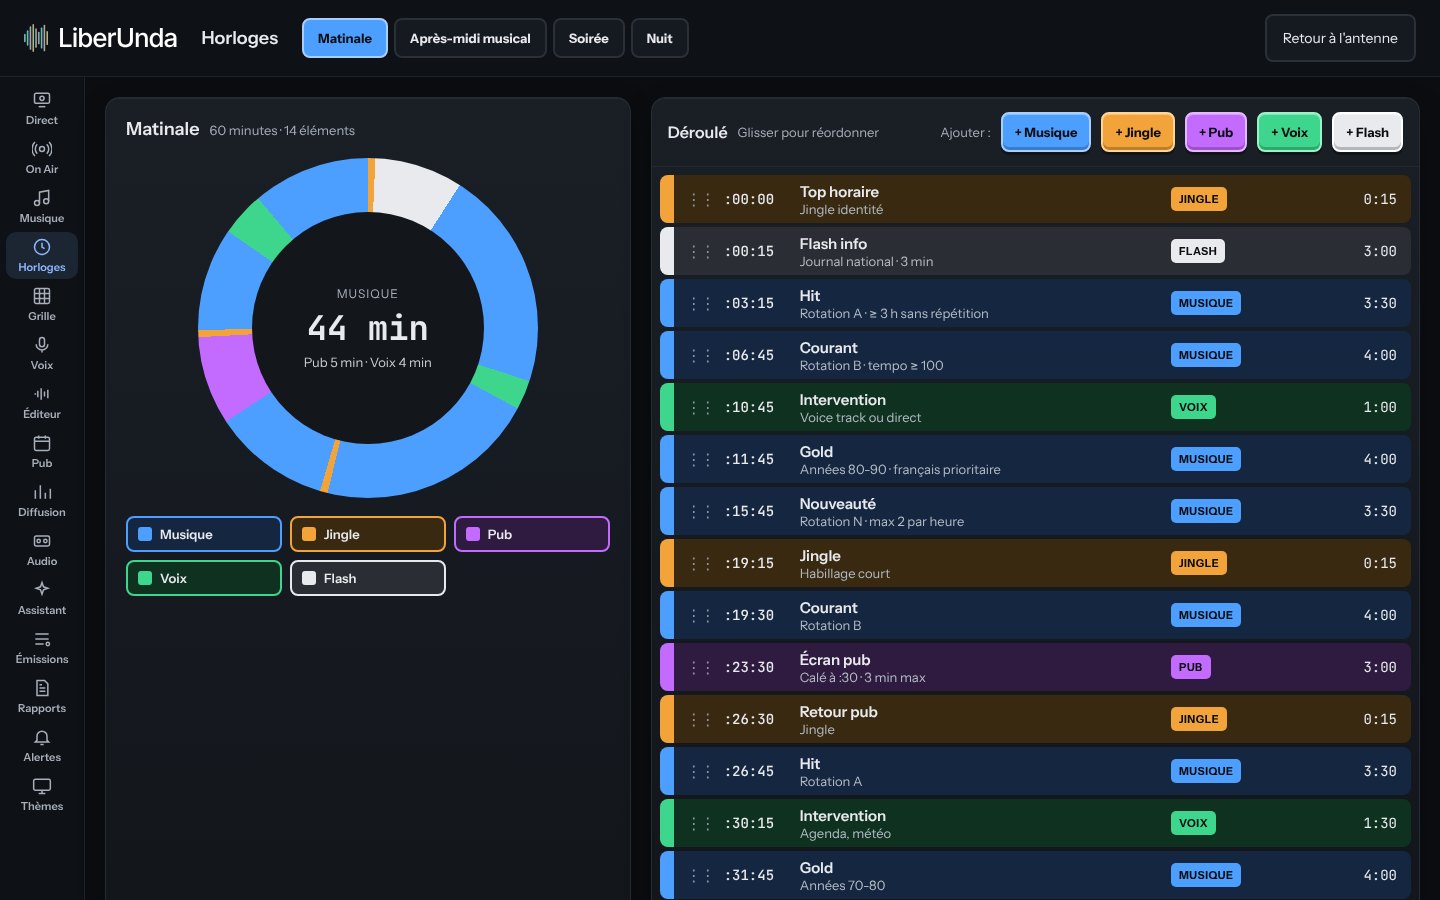Add a Flash element to the running order
Viewport: 1440px width, 900px height.
(x=1367, y=132)
